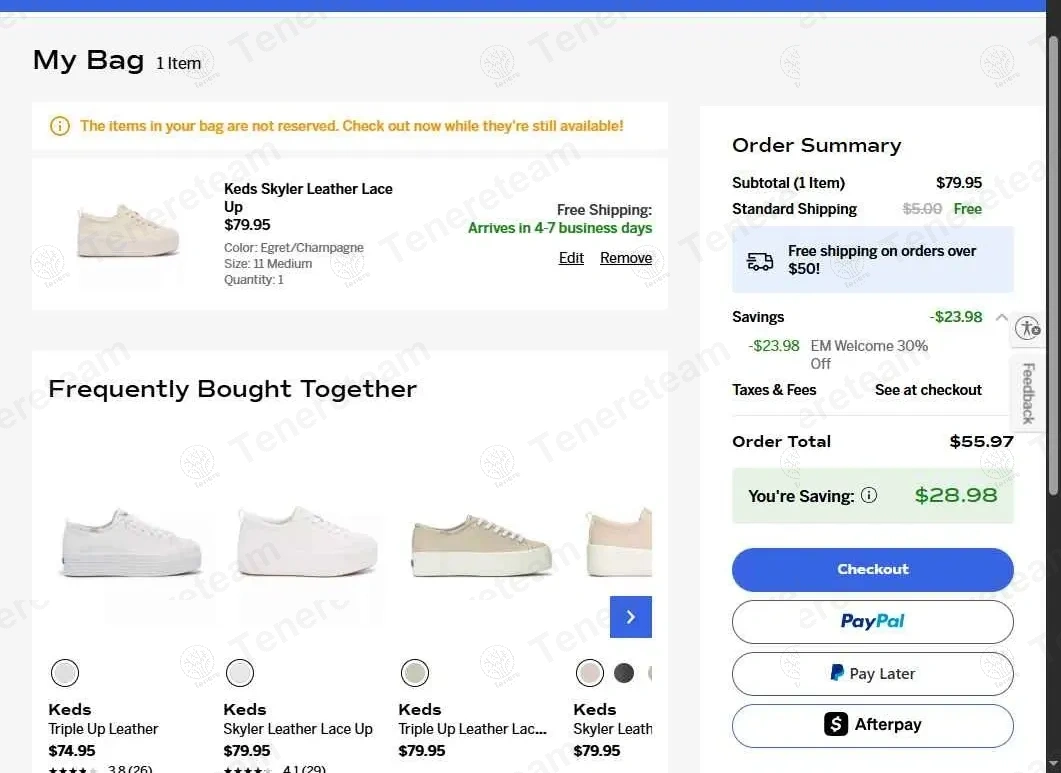Click the free shipping truck icon
The width and height of the screenshot is (1061, 773).
point(759,261)
